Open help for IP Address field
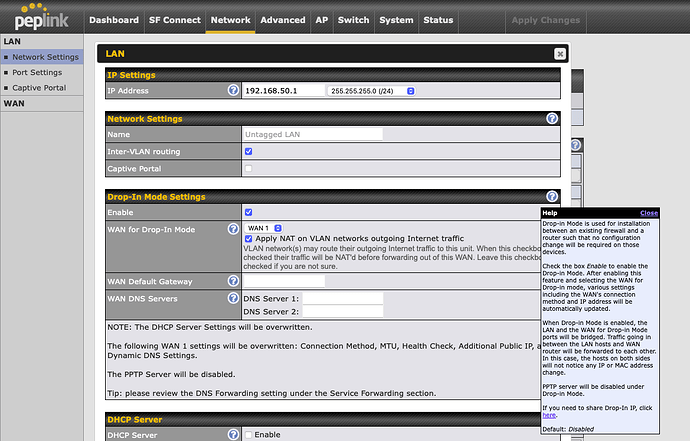The height and width of the screenshot is (441, 690). (x=233, y=90)
